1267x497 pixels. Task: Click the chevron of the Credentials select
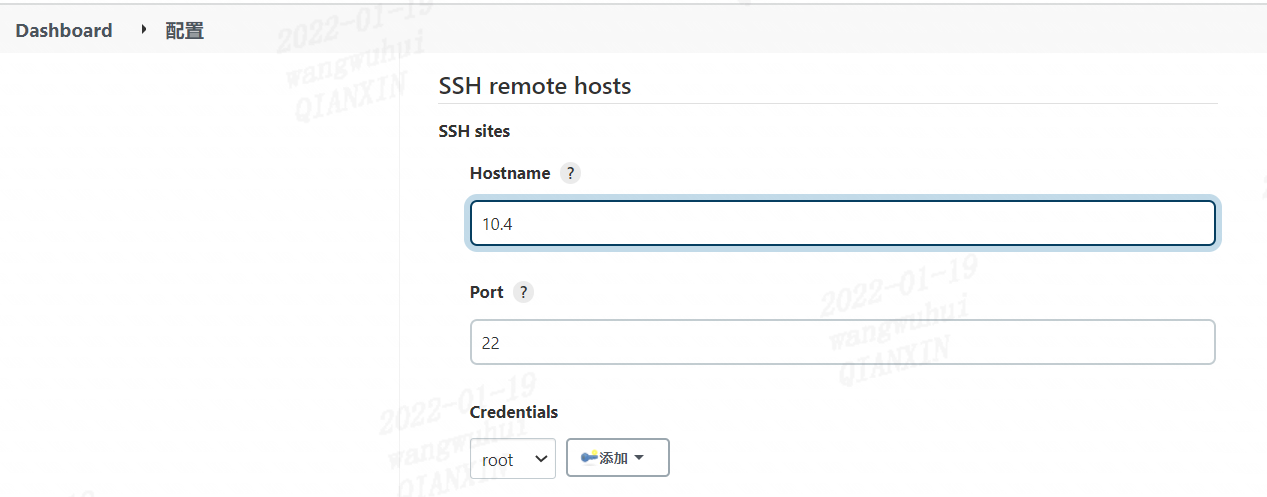[541, 459]
